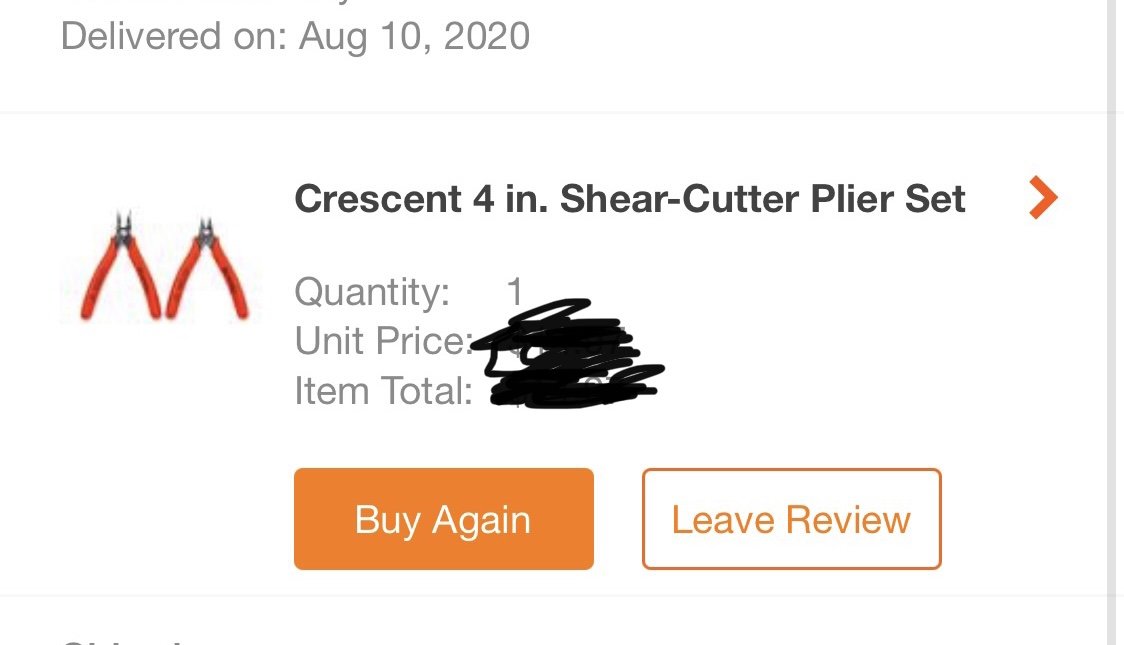Click the Shear-Cutter text in the product name
The width and height of the screenshot is (1124, 645).
(680, 199)
